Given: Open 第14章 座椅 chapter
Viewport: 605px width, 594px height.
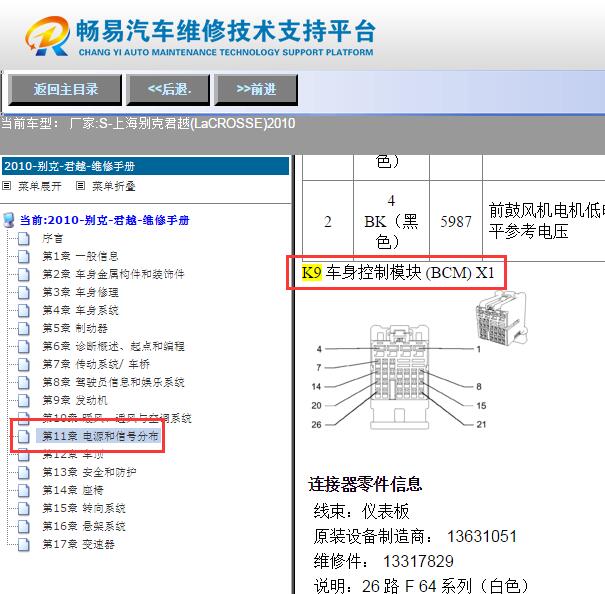Looking at the screenshot, I should click(73, 490).
